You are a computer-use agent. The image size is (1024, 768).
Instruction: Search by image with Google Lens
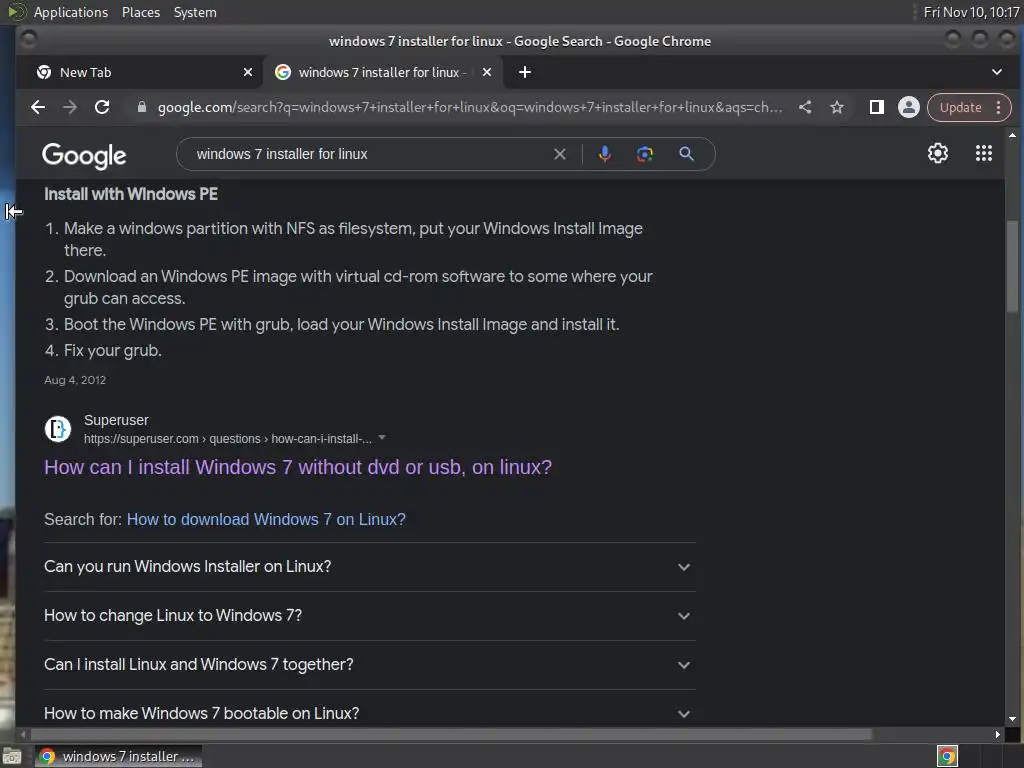(x=645, y=154)
